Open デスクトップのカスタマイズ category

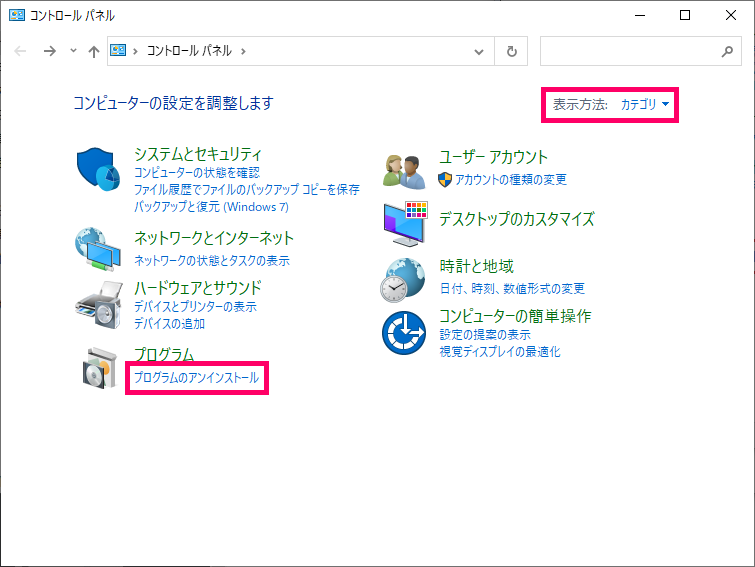pyautogui.click(x=517, y=219)
